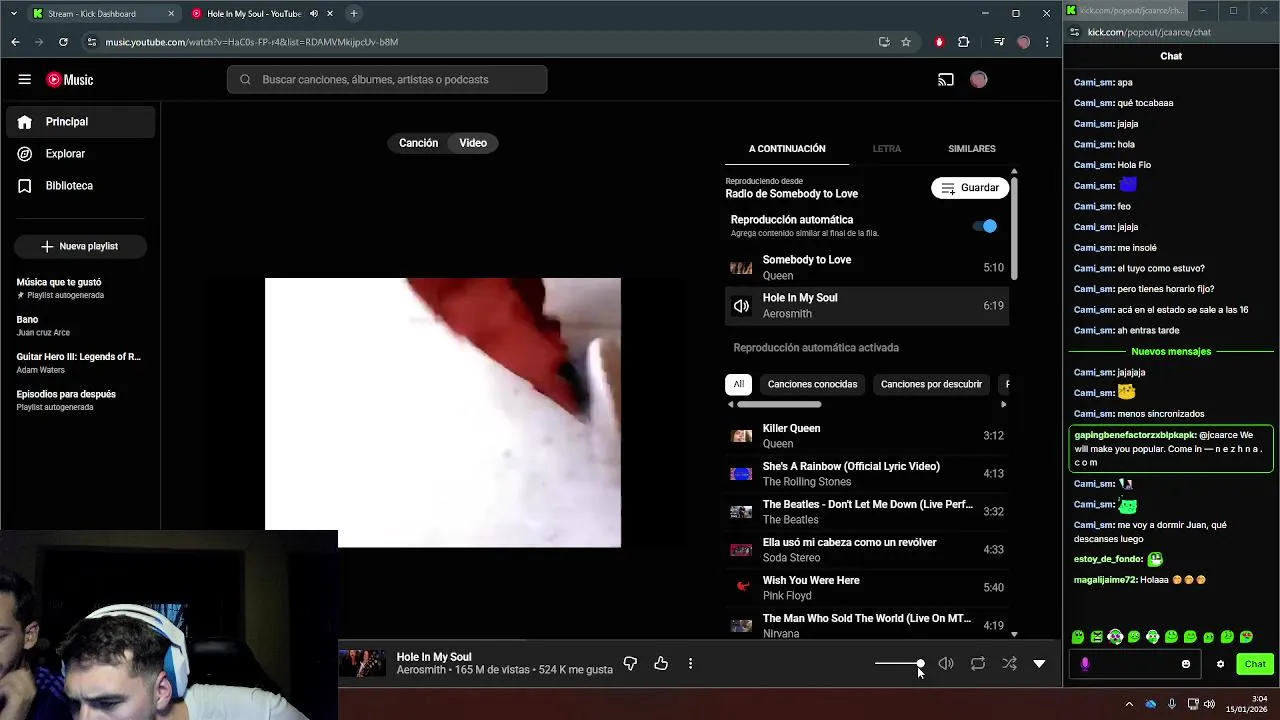Play Killer Queen from the queue
1280x720 pixels.
pos(867,436)
